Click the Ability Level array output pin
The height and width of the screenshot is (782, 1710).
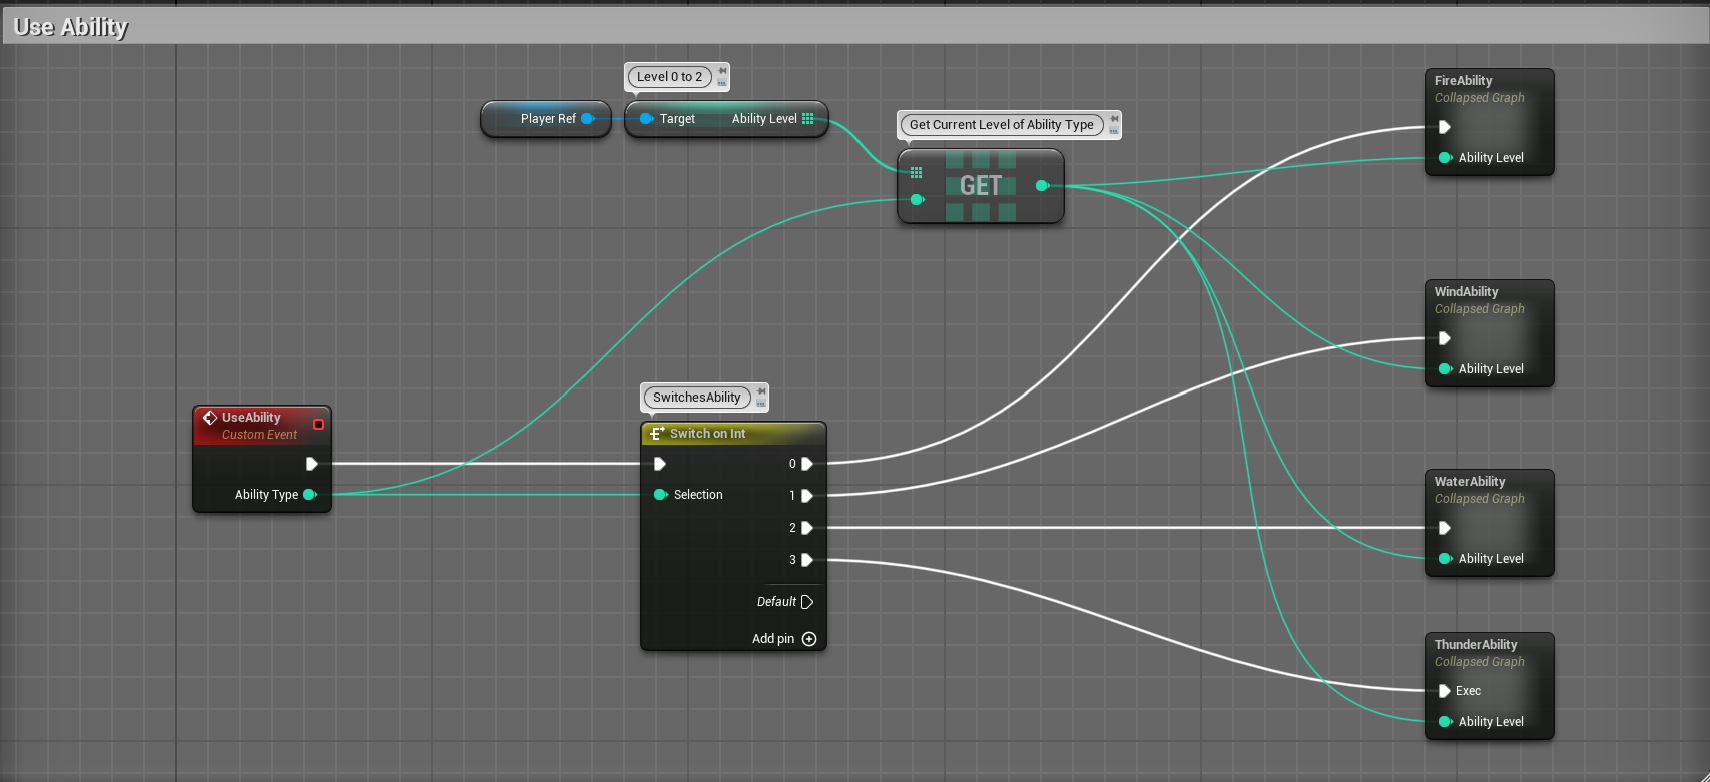coord(807,119)
